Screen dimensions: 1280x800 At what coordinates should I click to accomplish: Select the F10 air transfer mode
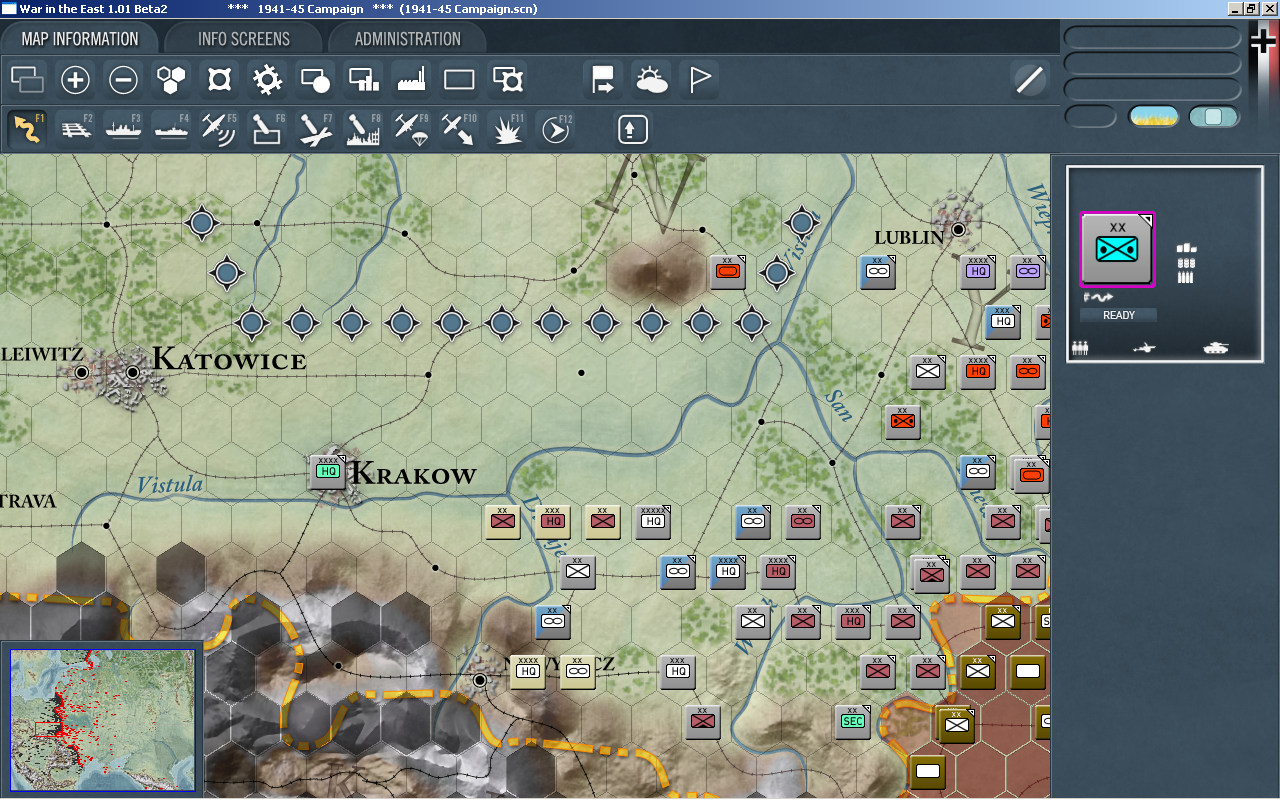[459, 129]
